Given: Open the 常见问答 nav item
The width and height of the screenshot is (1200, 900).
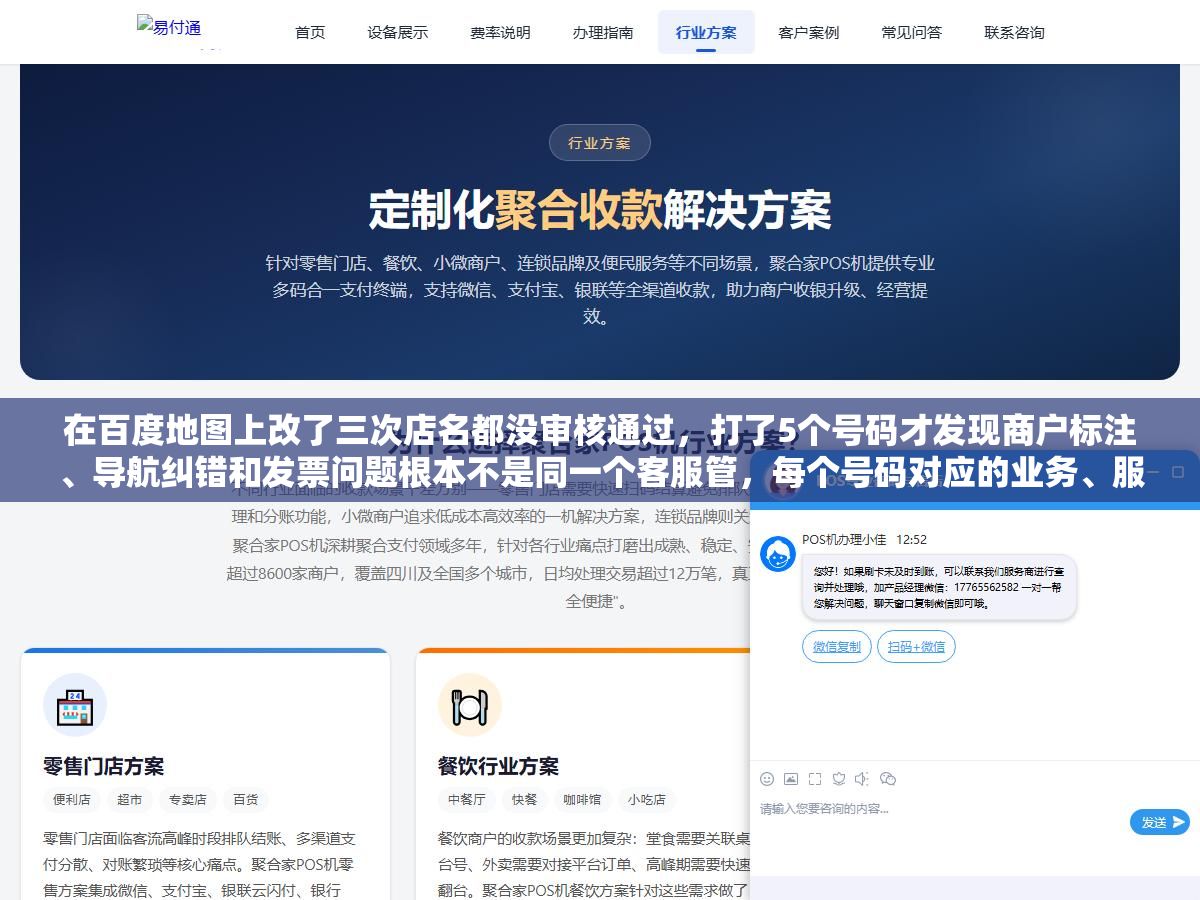Looking at the screenshot, I should click(912, 32).
